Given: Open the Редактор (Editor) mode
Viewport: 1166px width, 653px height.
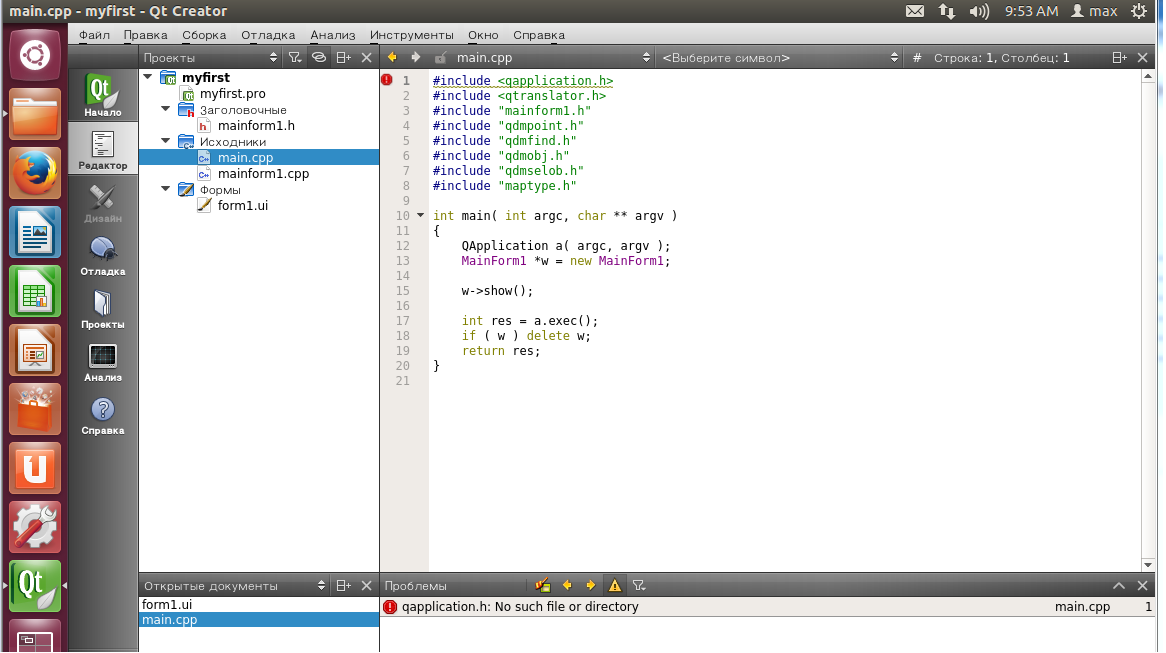Looking at the screenshot, I should tap(103, 150).
